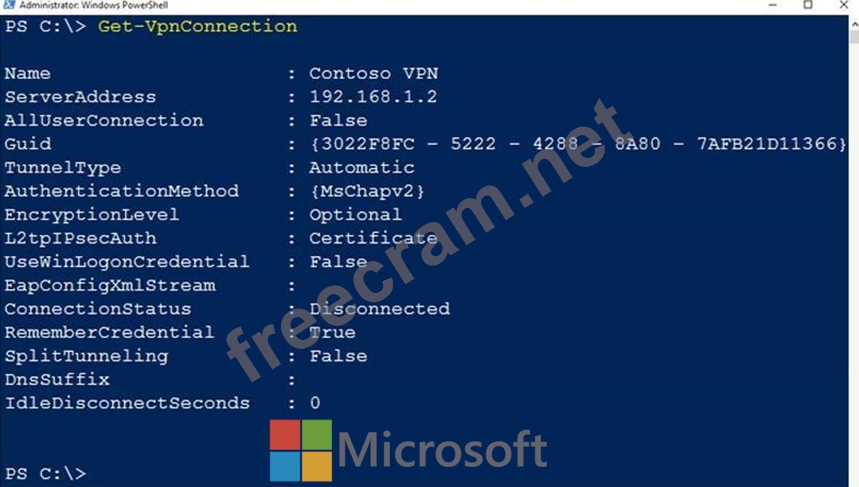Click the vertical scrollbar thumb
859x487 pixels.
coord(854,37)
